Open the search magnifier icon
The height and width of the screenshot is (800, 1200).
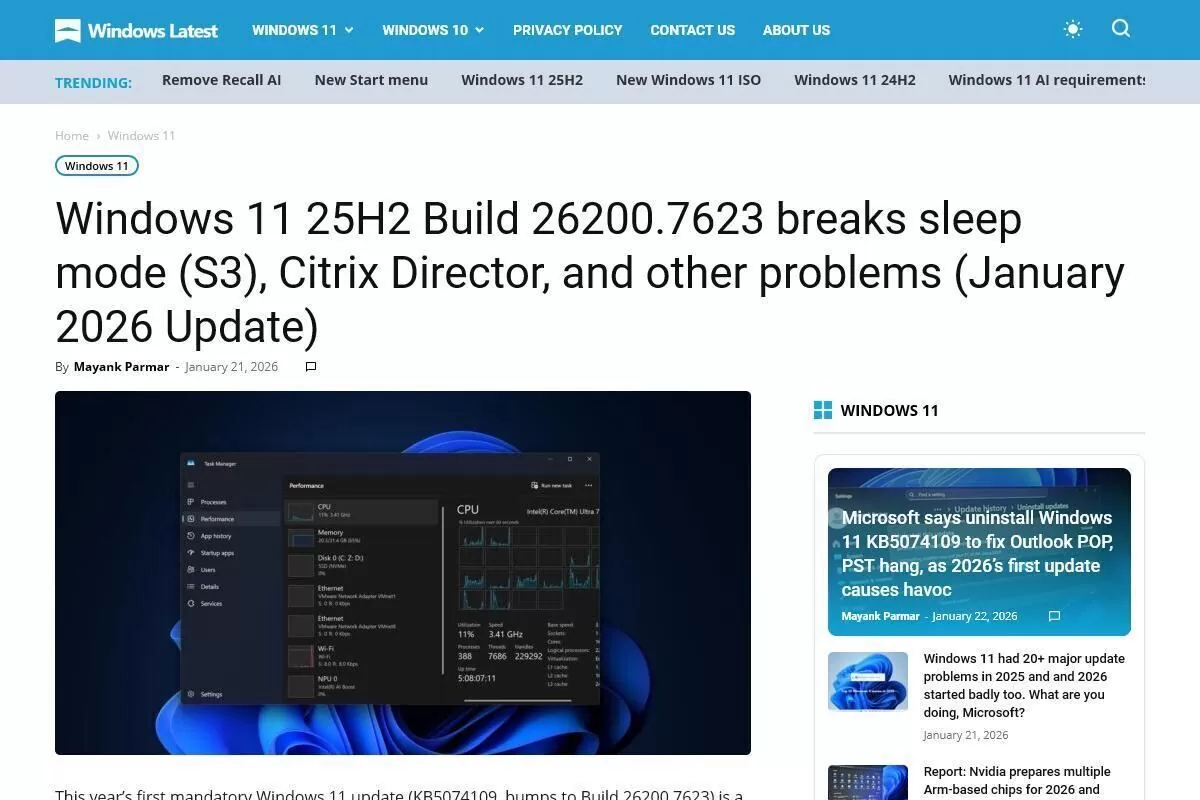tap(1121, 29)
